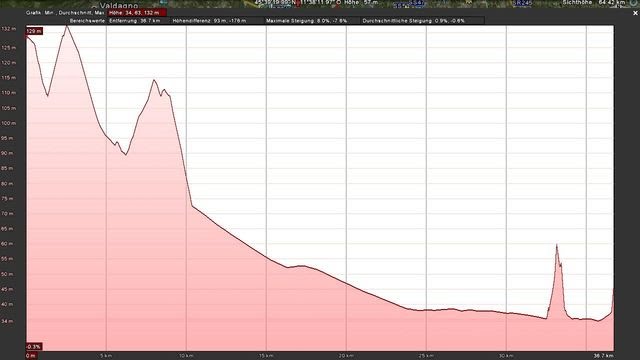Select the Entfernung 36.7 km readout

pos(134,21)
